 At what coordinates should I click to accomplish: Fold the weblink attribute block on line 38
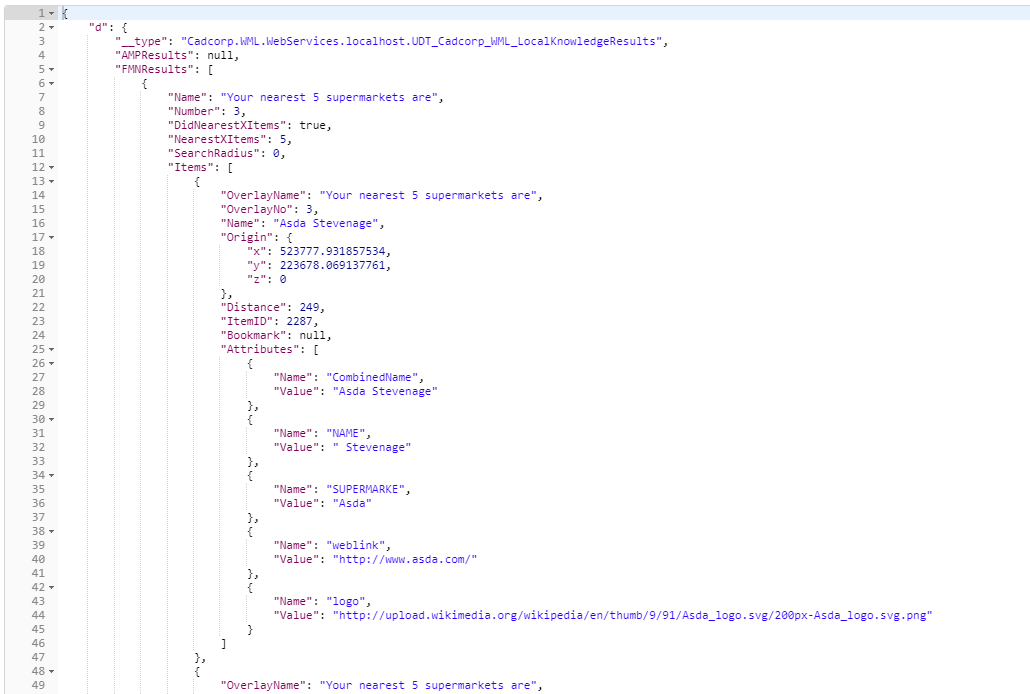pos(52,531)
